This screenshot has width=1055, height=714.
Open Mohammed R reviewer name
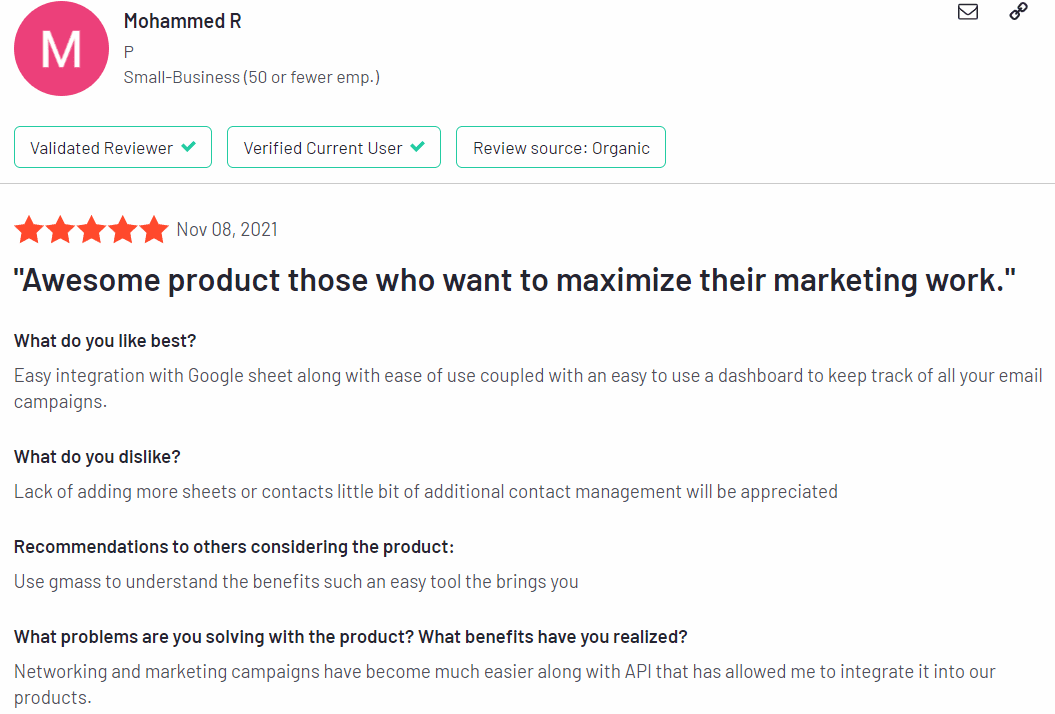pos(182,22)
